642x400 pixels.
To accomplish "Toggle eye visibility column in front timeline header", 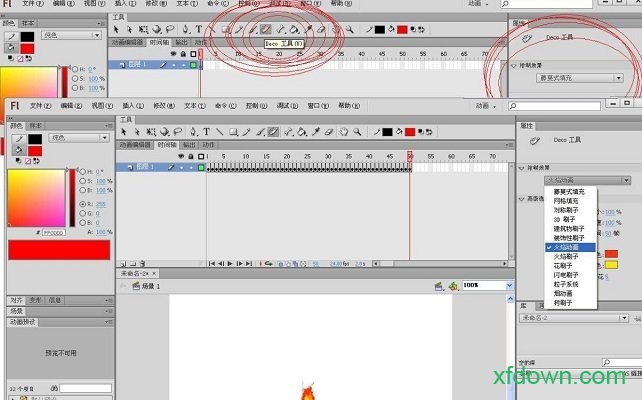I will pyautogui.click(x=181, y=156).
